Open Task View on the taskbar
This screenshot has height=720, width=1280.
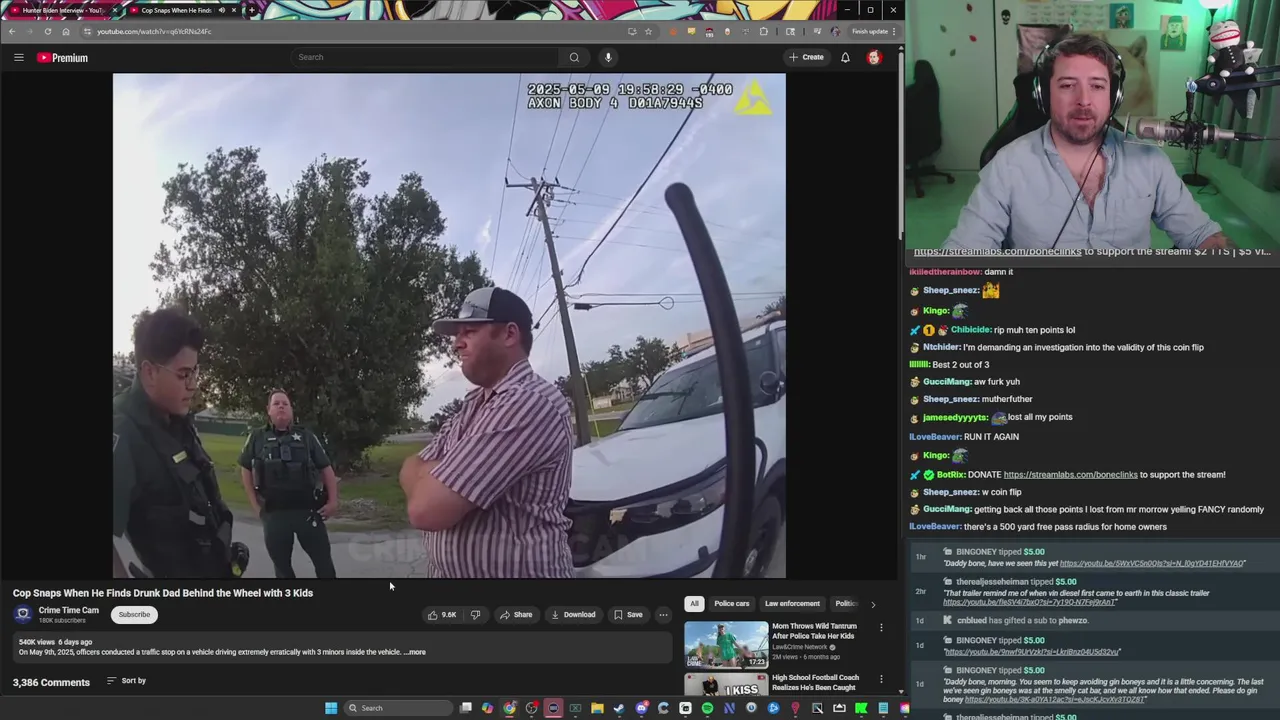466,708
